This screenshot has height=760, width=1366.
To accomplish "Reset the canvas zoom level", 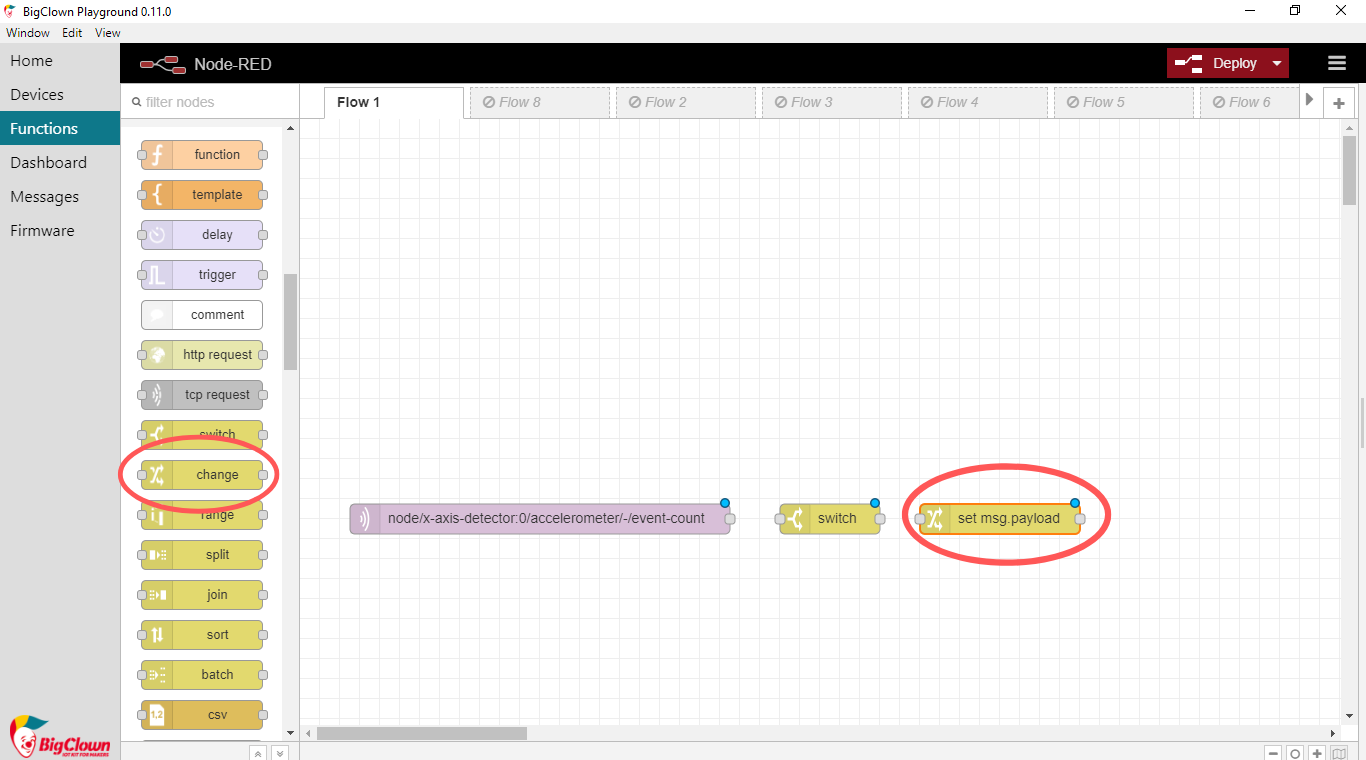I will [x=1295, y=754].
